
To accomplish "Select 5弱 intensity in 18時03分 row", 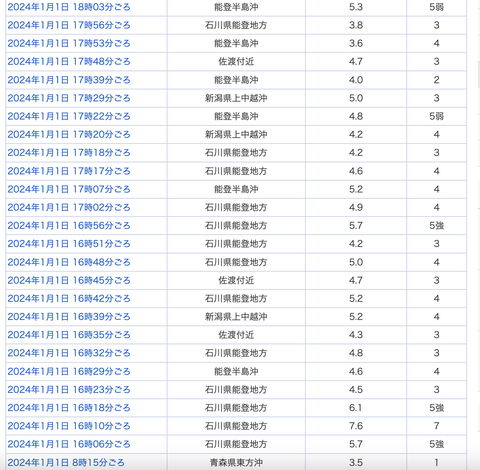I will [x=436, y=7].
